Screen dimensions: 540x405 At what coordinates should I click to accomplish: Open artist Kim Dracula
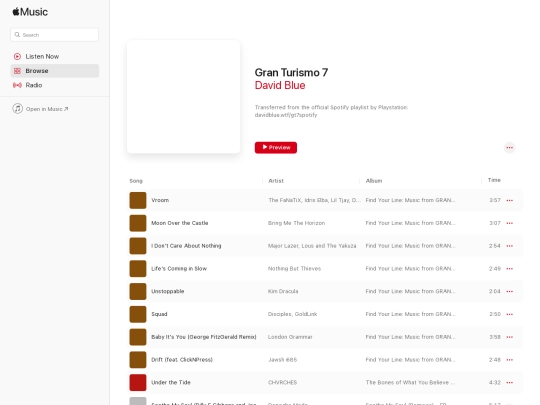283,291
